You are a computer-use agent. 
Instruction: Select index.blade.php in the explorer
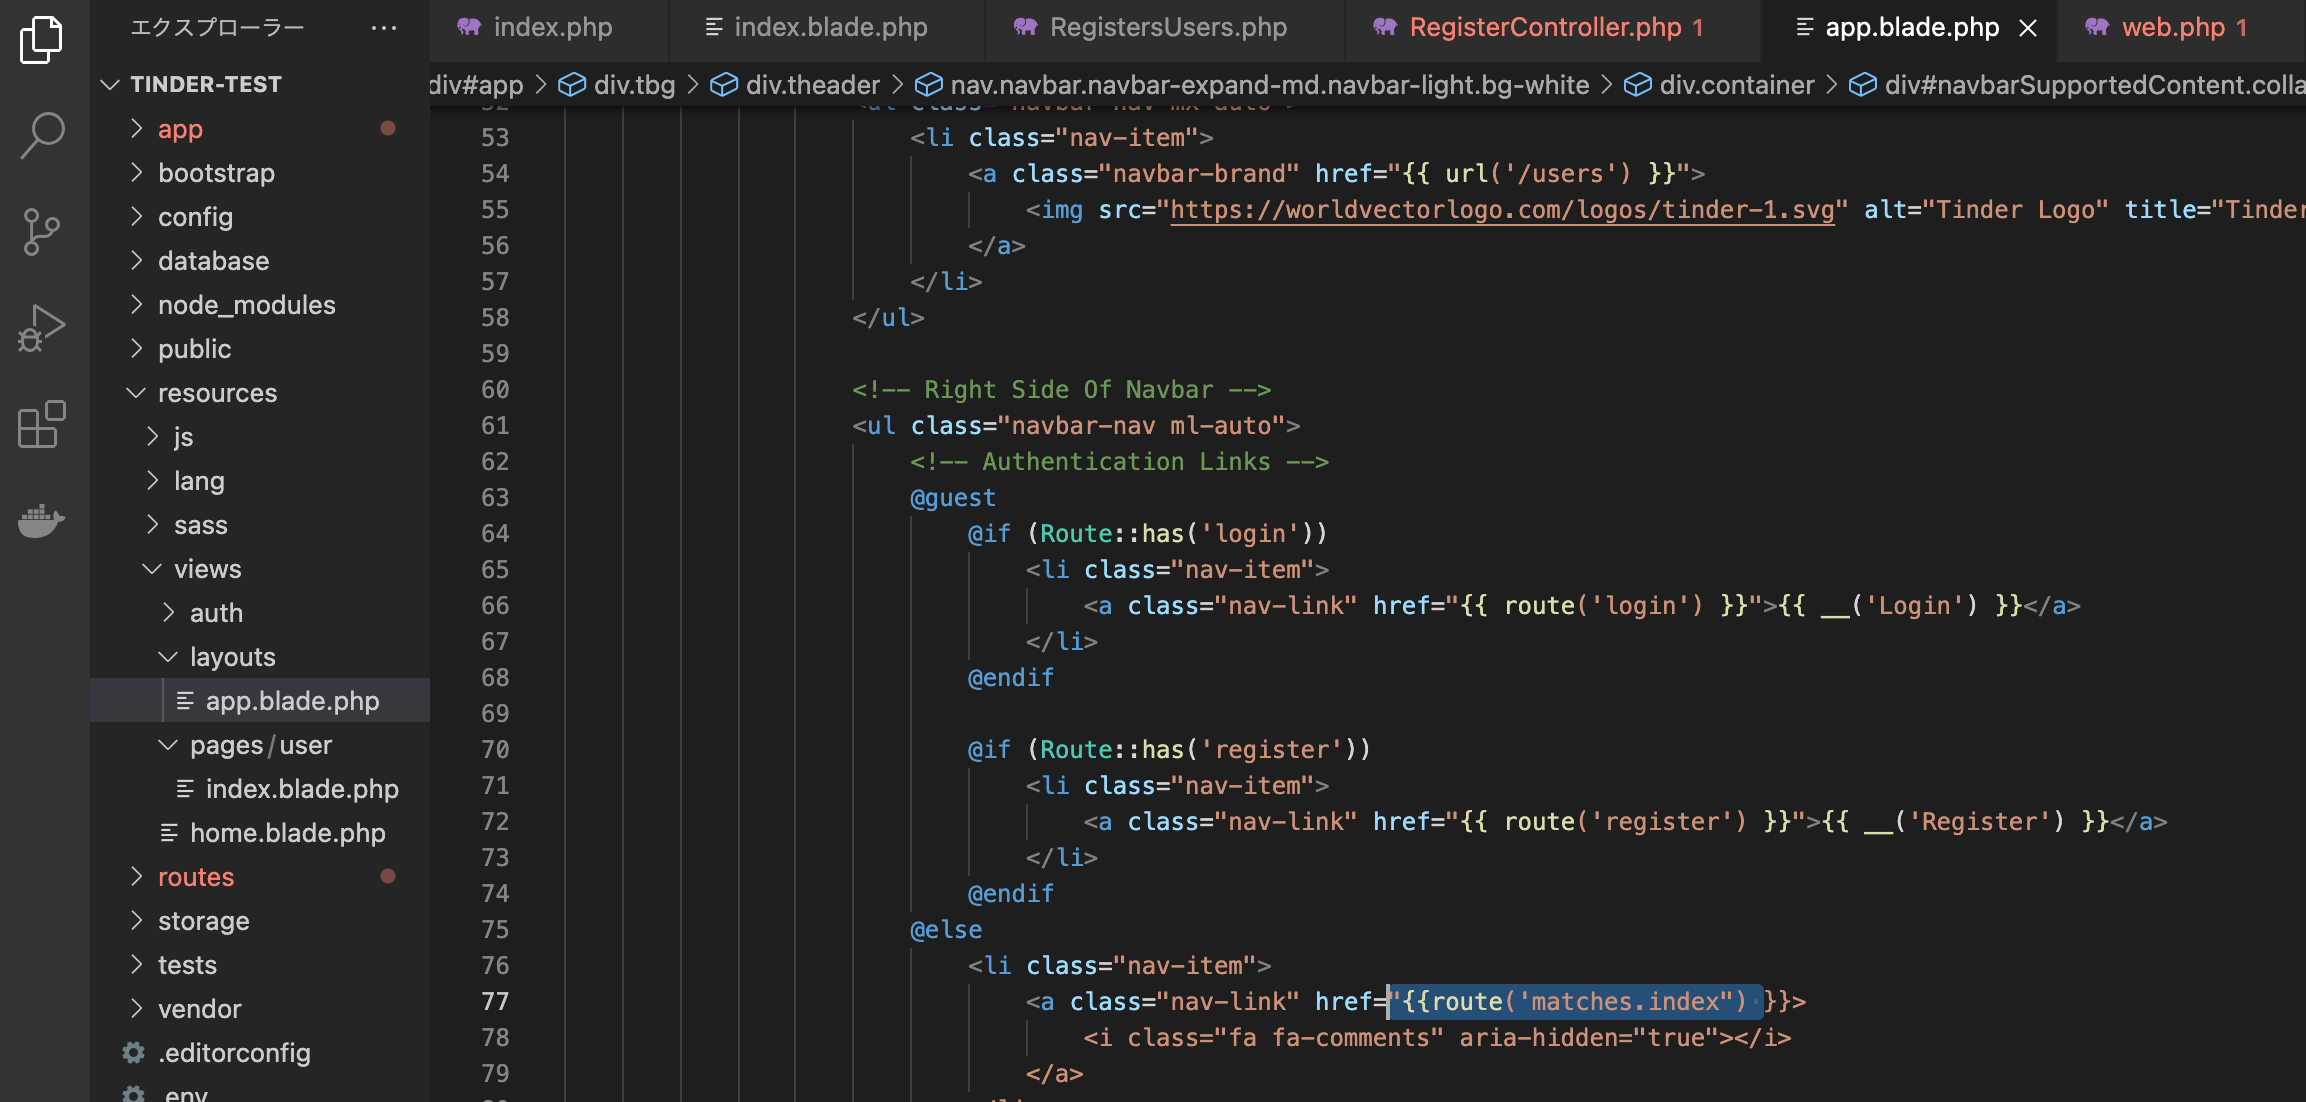click(x=302, y=788)
